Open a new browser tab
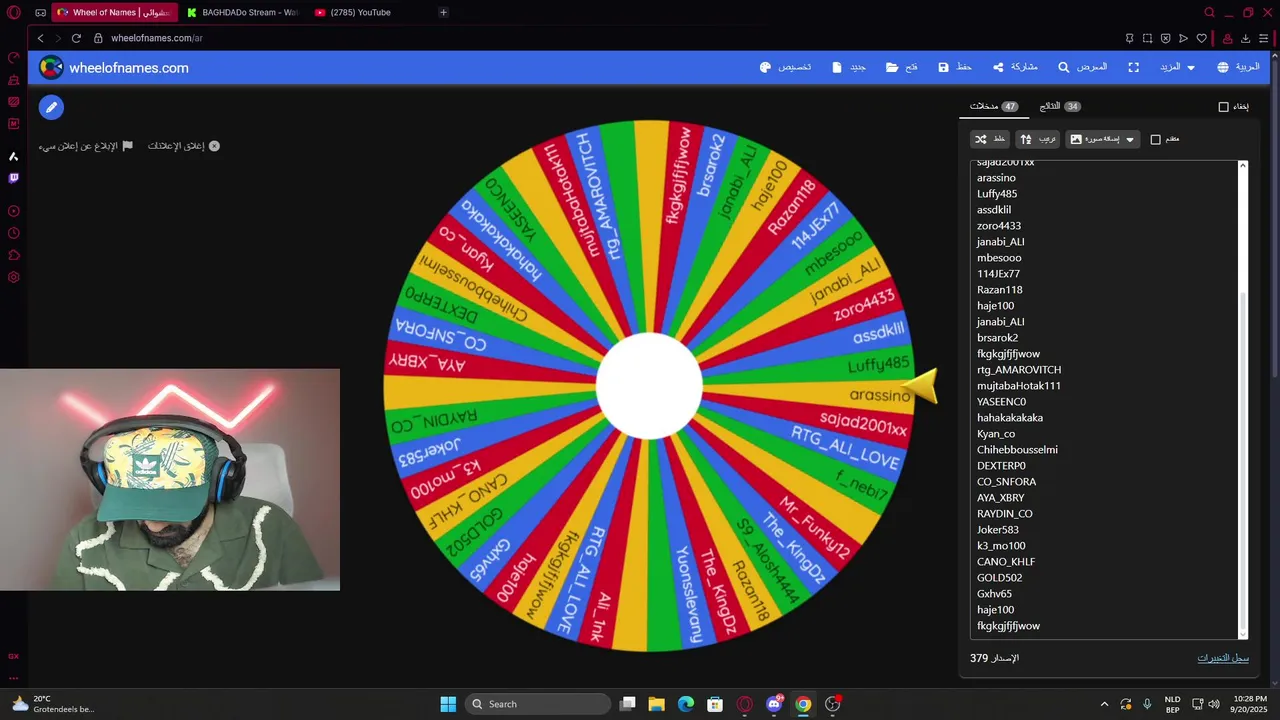The image size is (1280, 720). click(443, 12)
